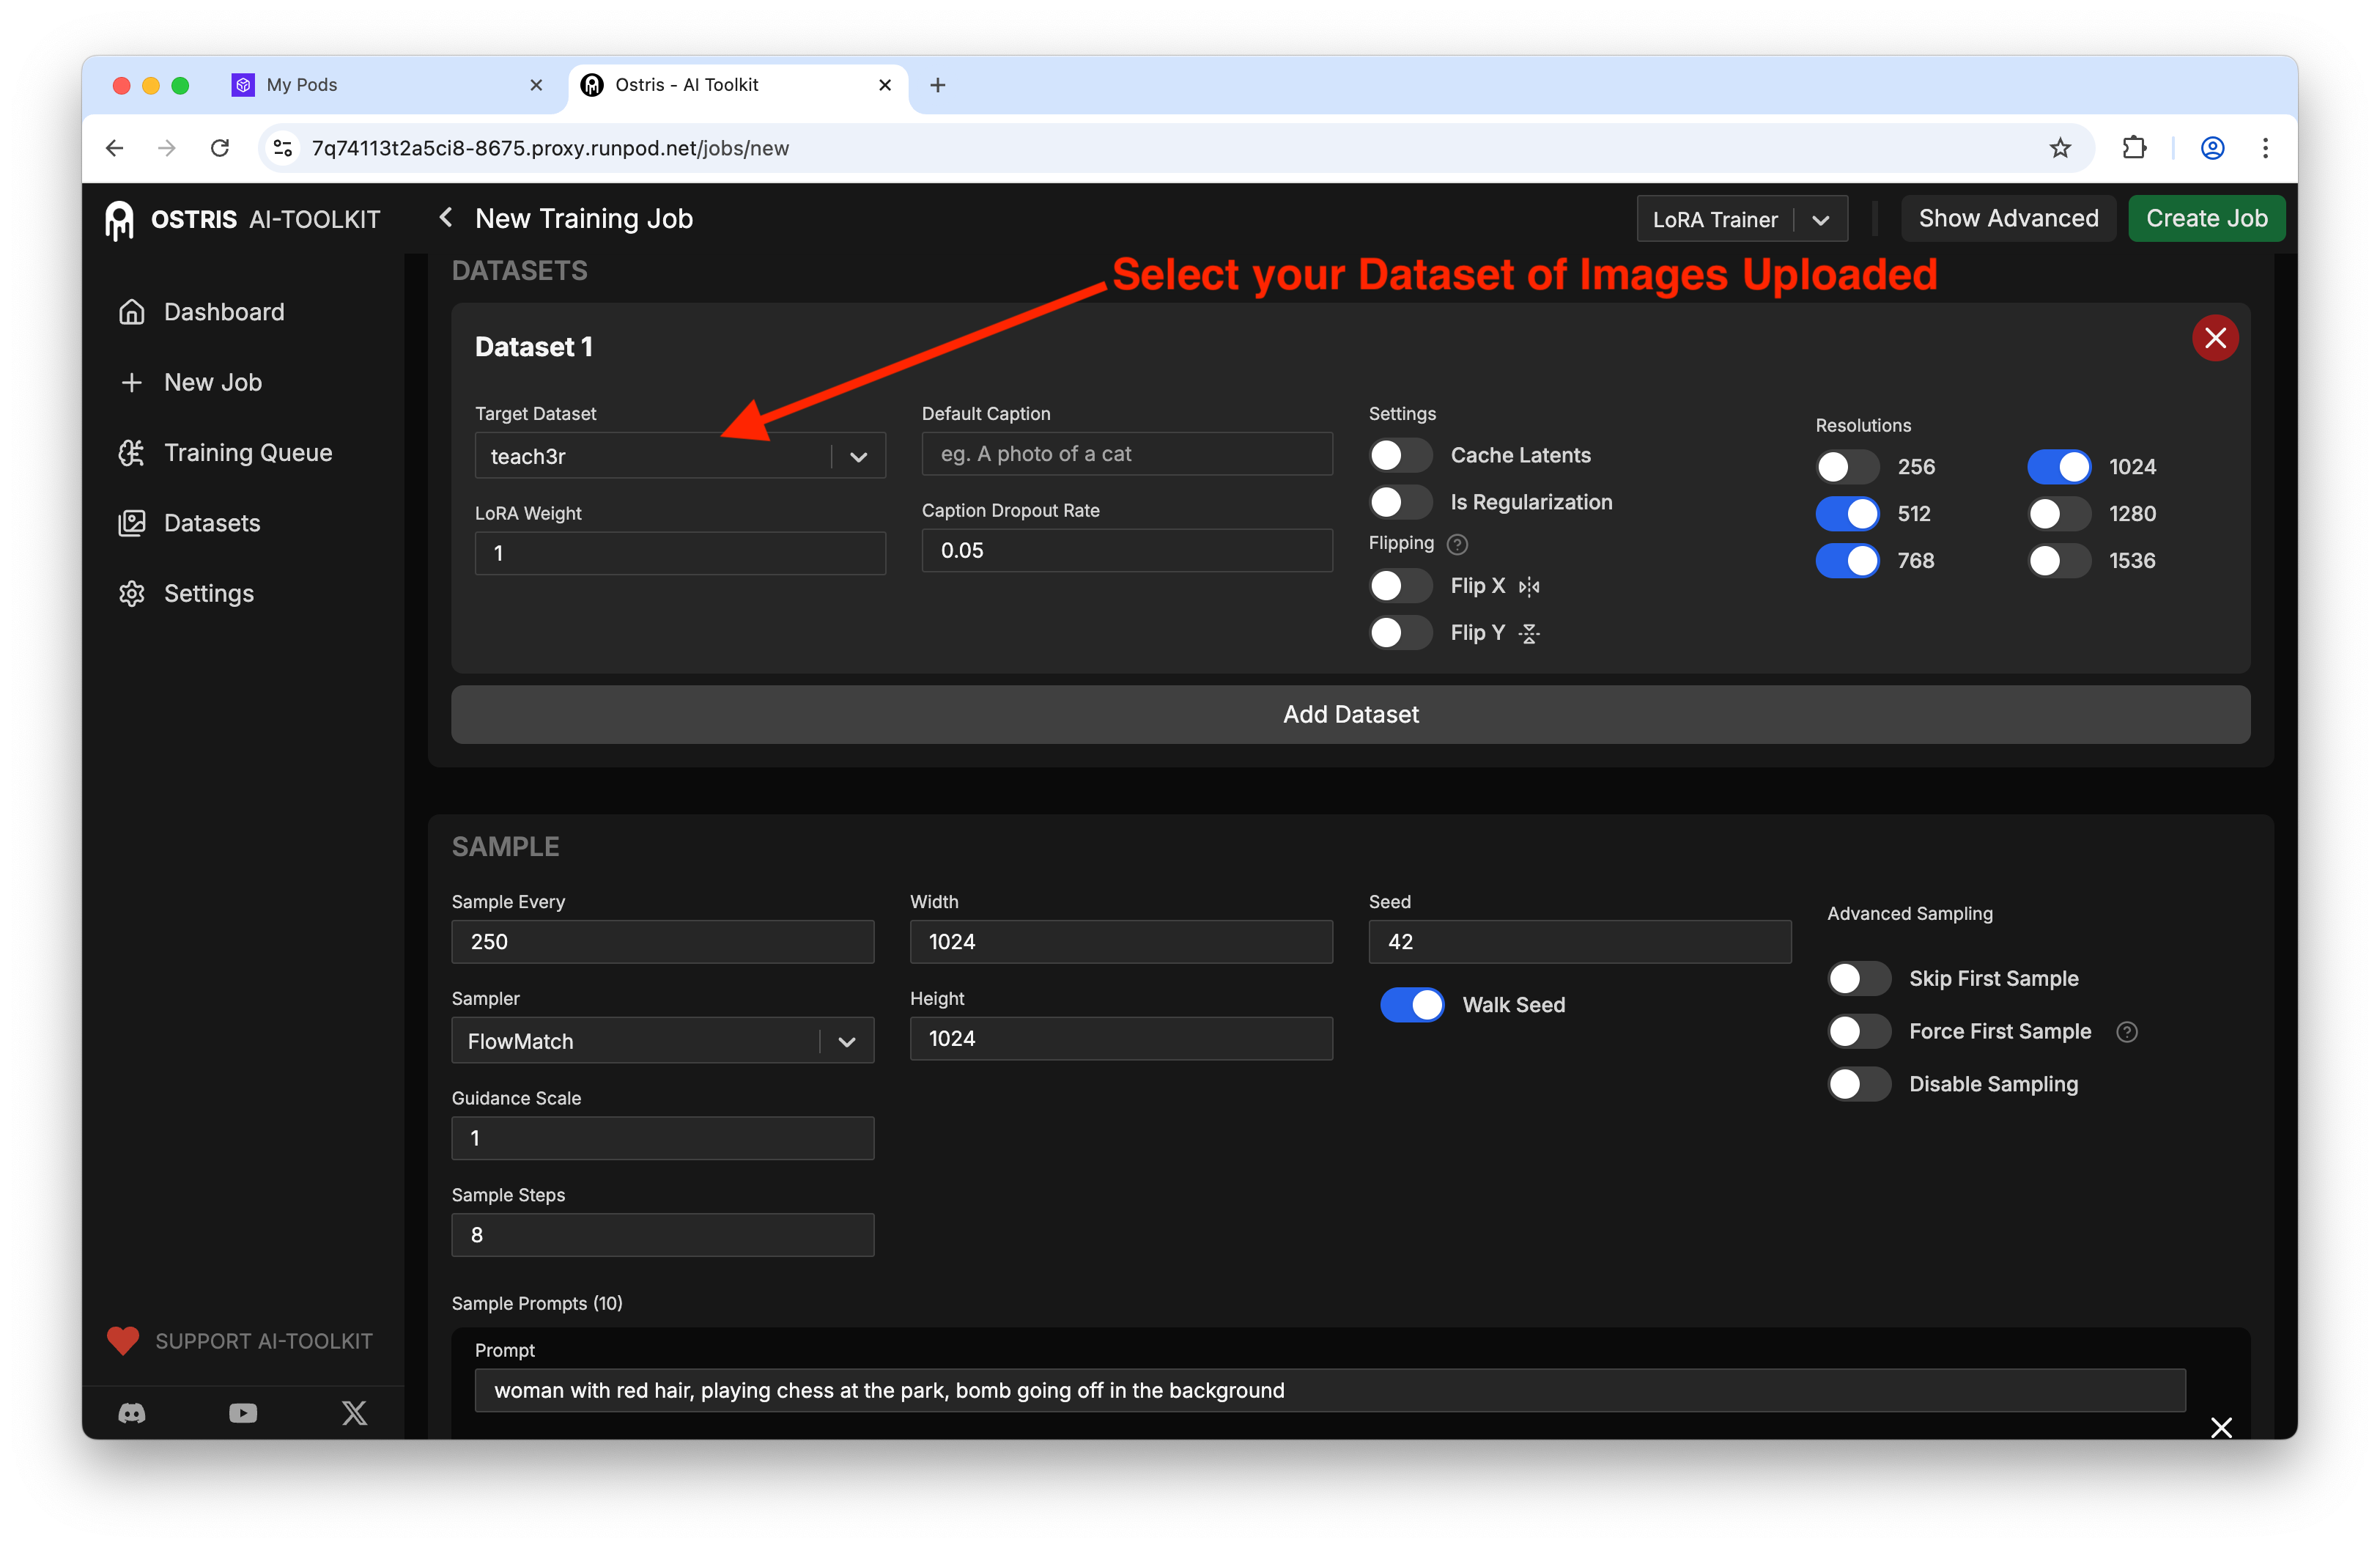This screenshot has width=2380, height=1548.
Task: Switch to the My Pods tab
Action: tap(388, 85)
